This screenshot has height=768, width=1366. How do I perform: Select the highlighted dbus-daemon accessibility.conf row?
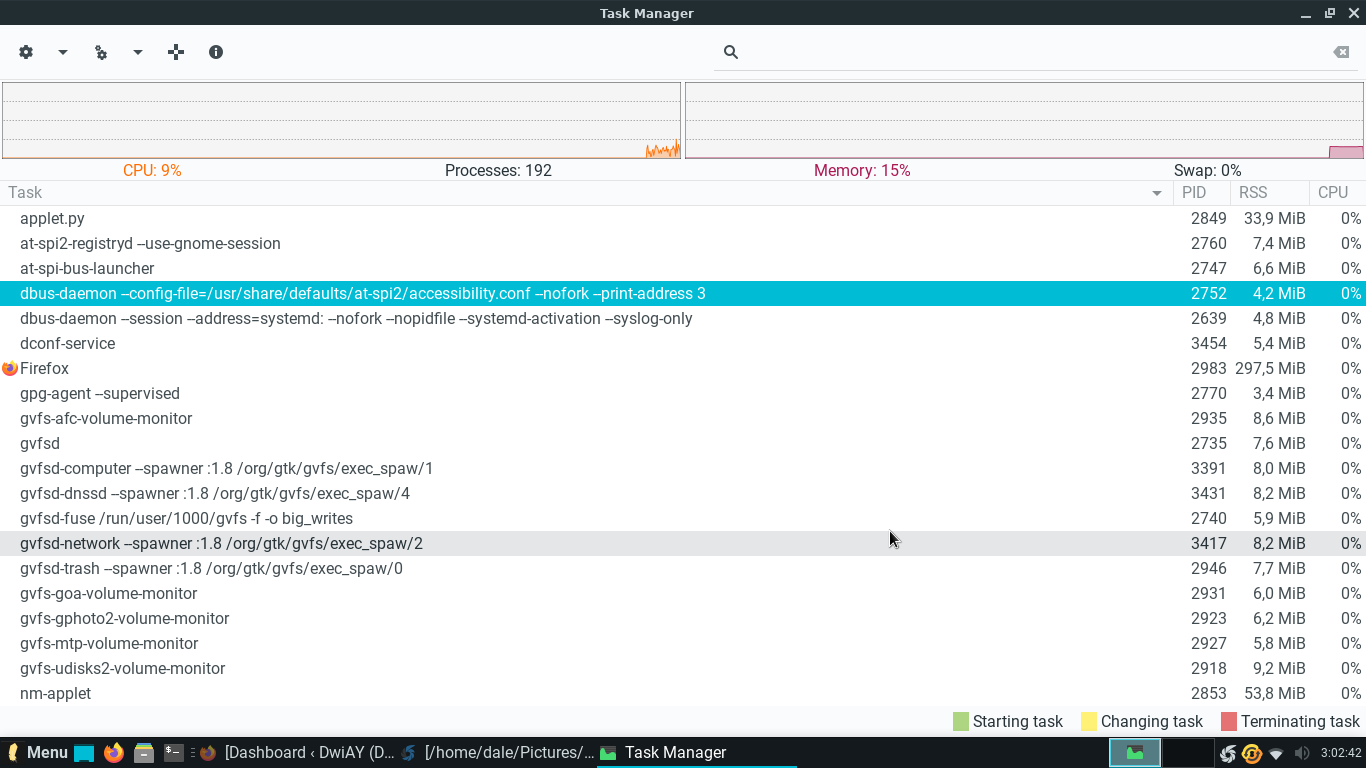click(683, 293)
